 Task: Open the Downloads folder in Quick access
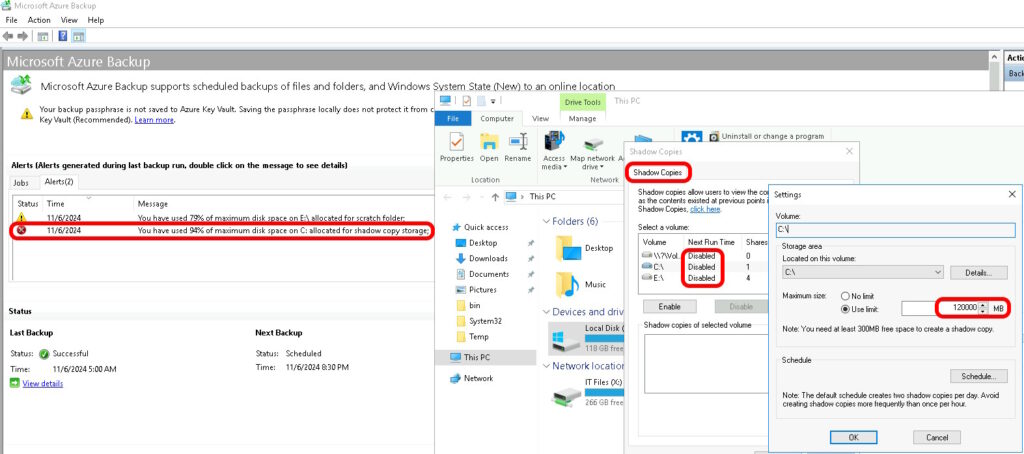487,258
